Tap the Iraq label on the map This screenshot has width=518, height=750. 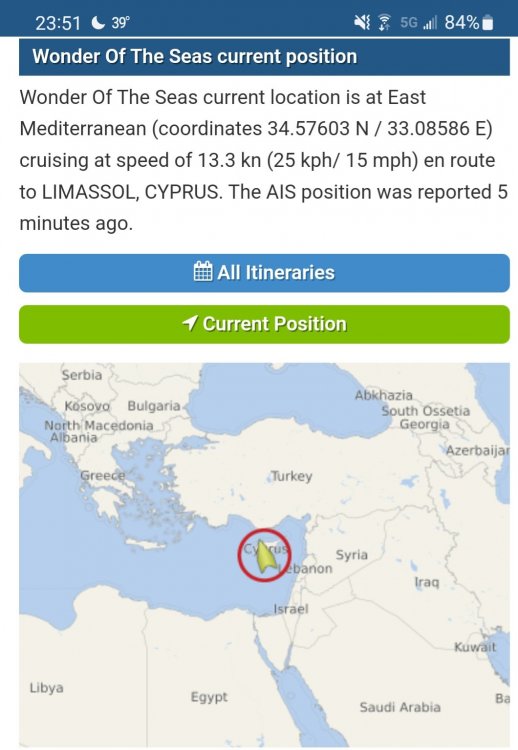[427, 582]
